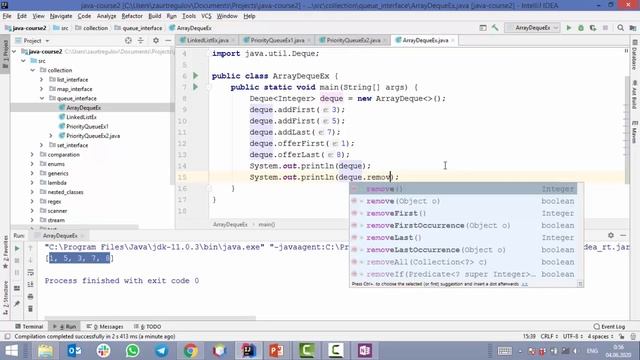Stop process in Run panel
The width and height of the screenshot is (640, 360).
pos(17,260)
